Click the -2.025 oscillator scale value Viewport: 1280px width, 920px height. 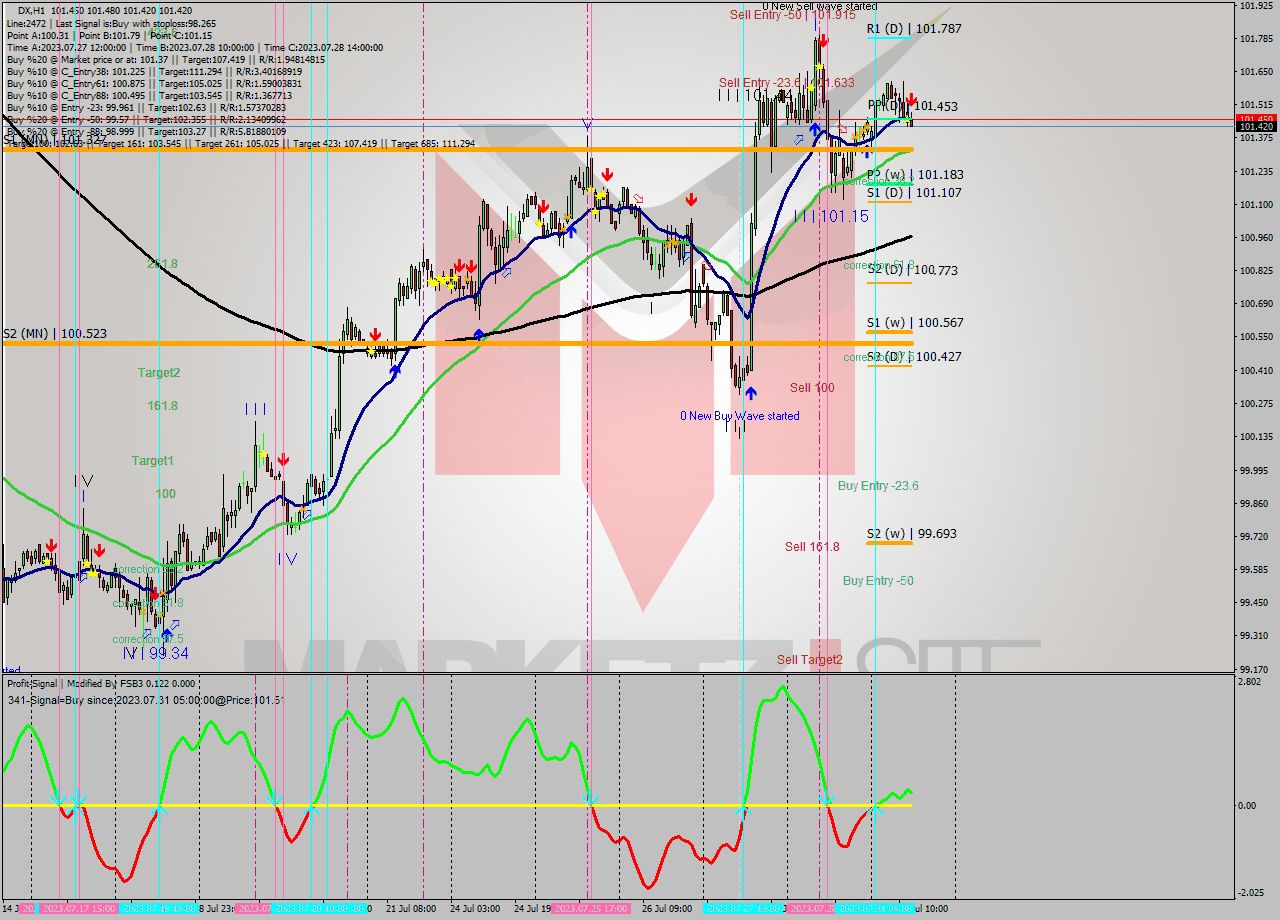click(1251, 893)
